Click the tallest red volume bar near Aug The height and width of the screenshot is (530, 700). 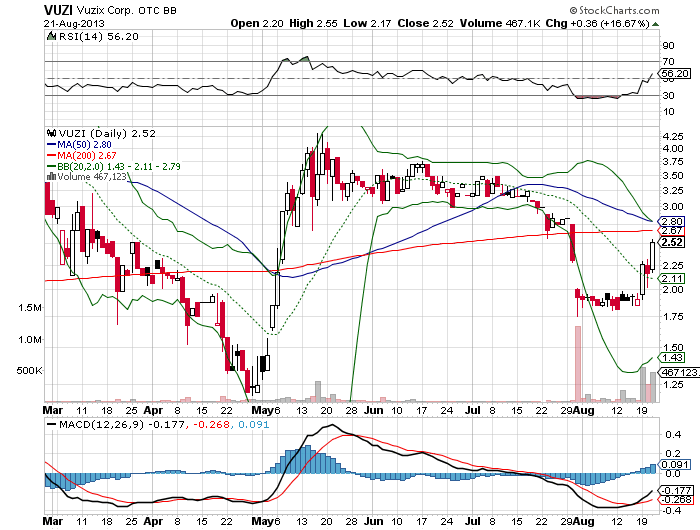coord(578,363)
